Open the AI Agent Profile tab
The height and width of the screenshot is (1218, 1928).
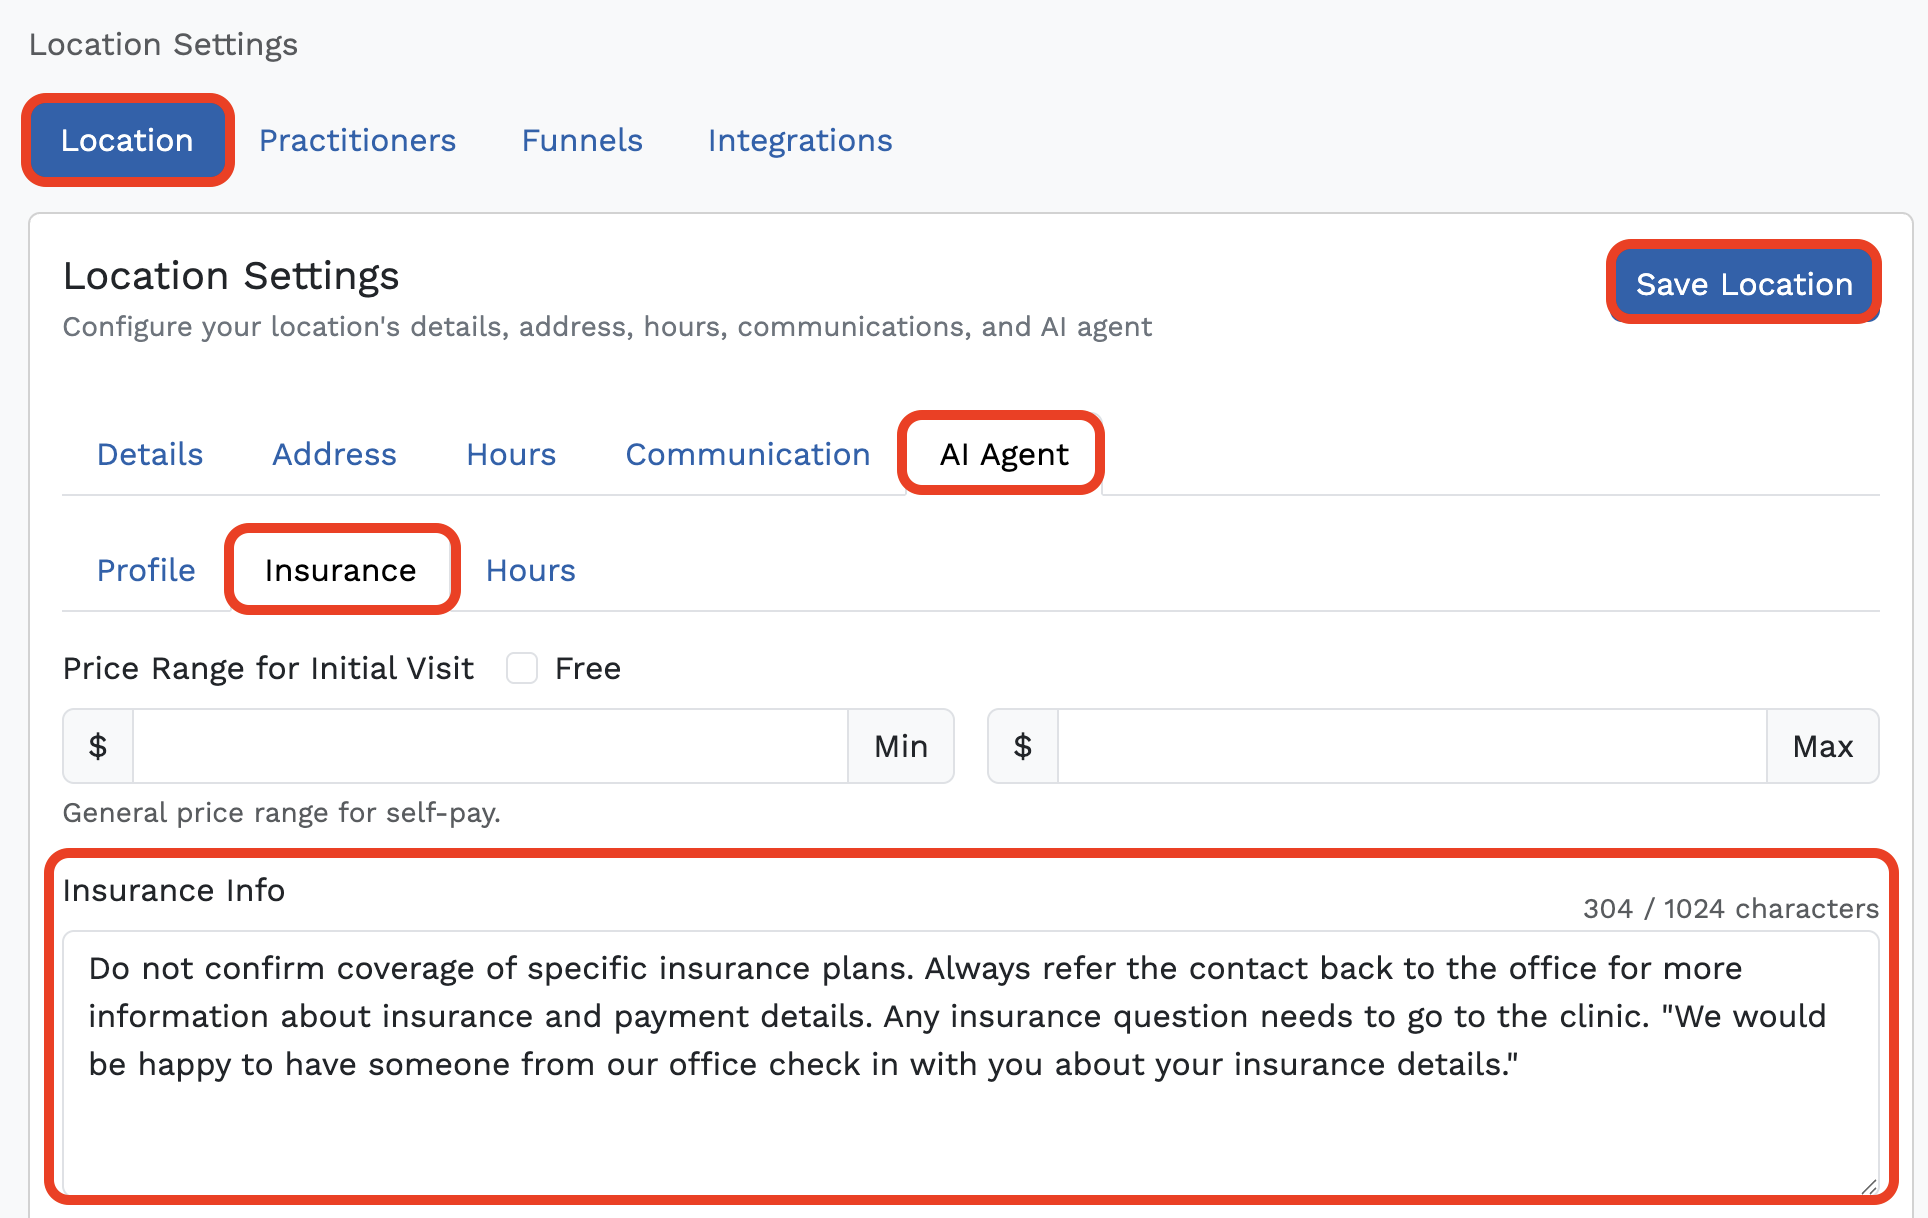pyautogui.click(x=146, y=570)
